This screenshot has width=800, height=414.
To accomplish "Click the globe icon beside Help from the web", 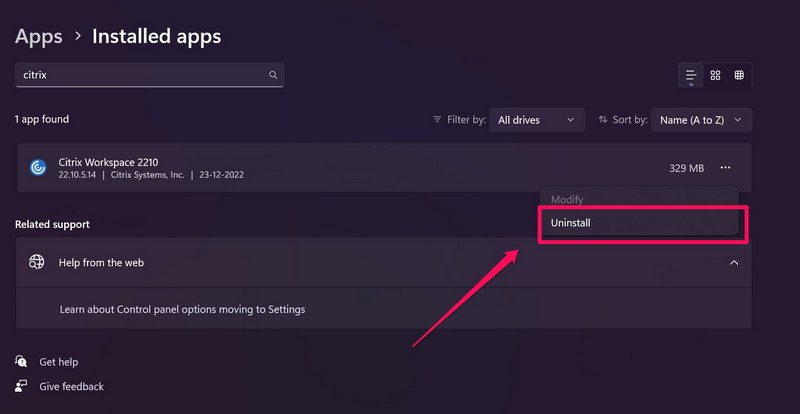I will (x=37, y=262).
